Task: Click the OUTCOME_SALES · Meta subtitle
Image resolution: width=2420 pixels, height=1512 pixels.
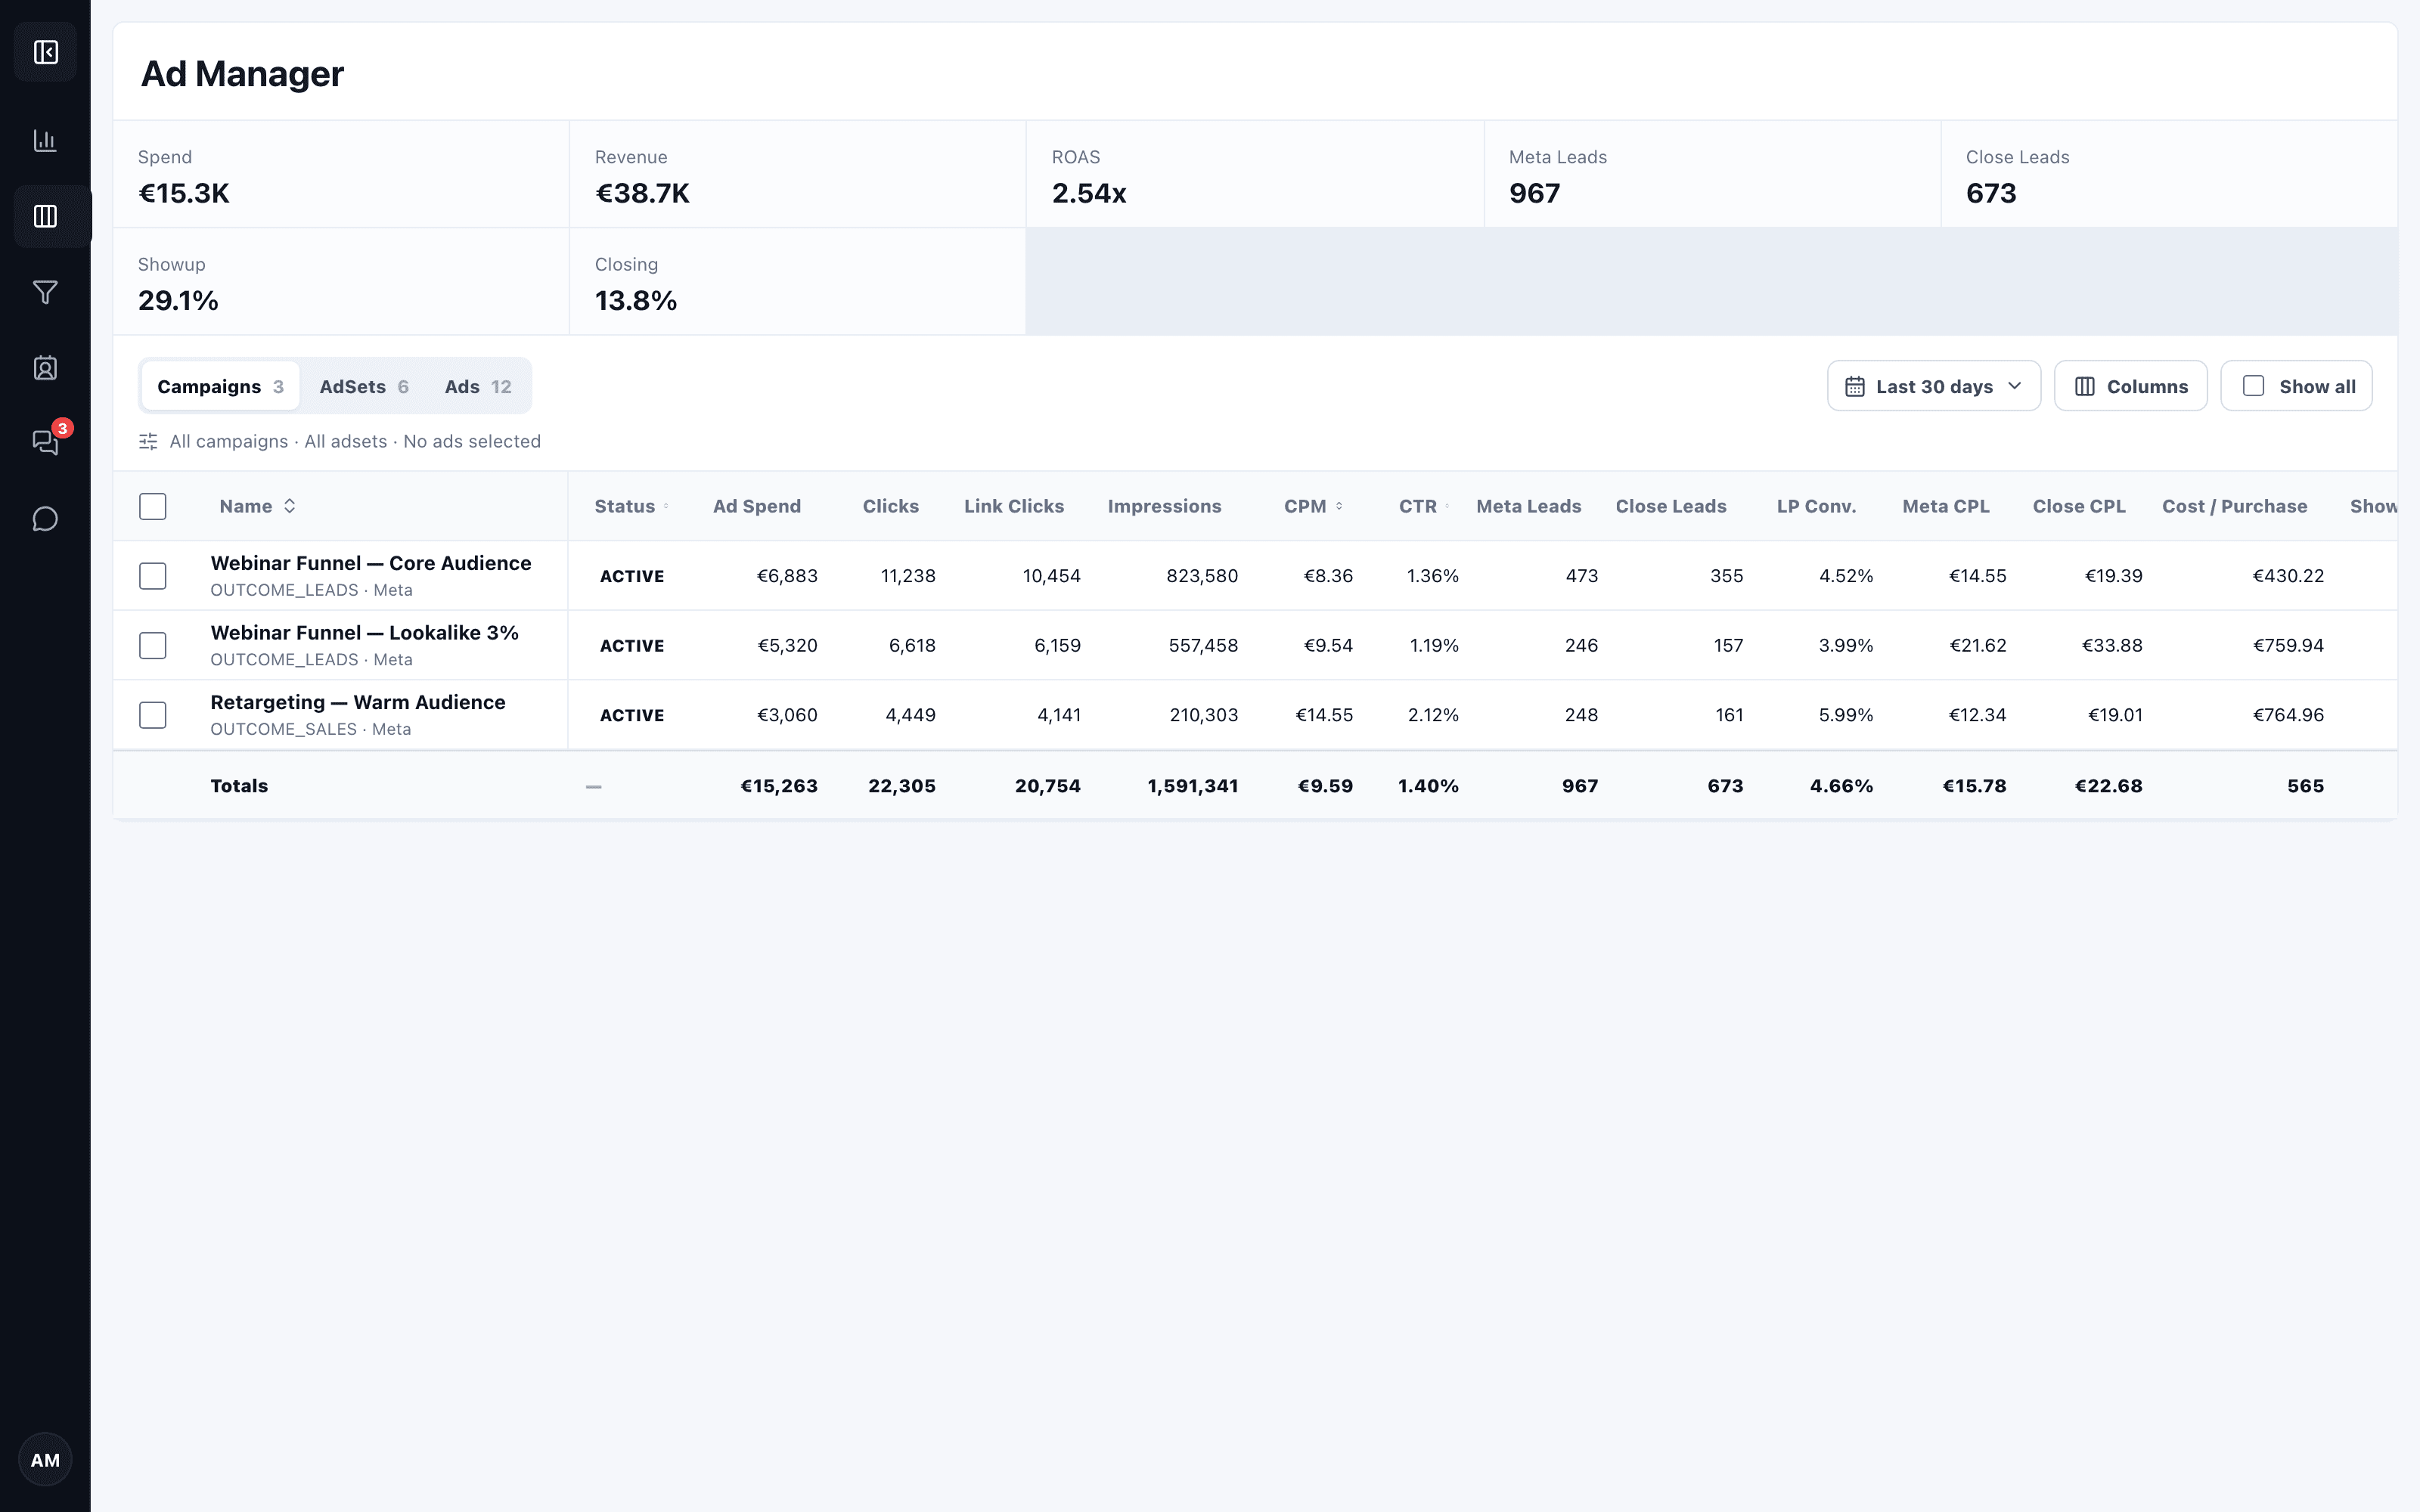Action: coord(311,729)
